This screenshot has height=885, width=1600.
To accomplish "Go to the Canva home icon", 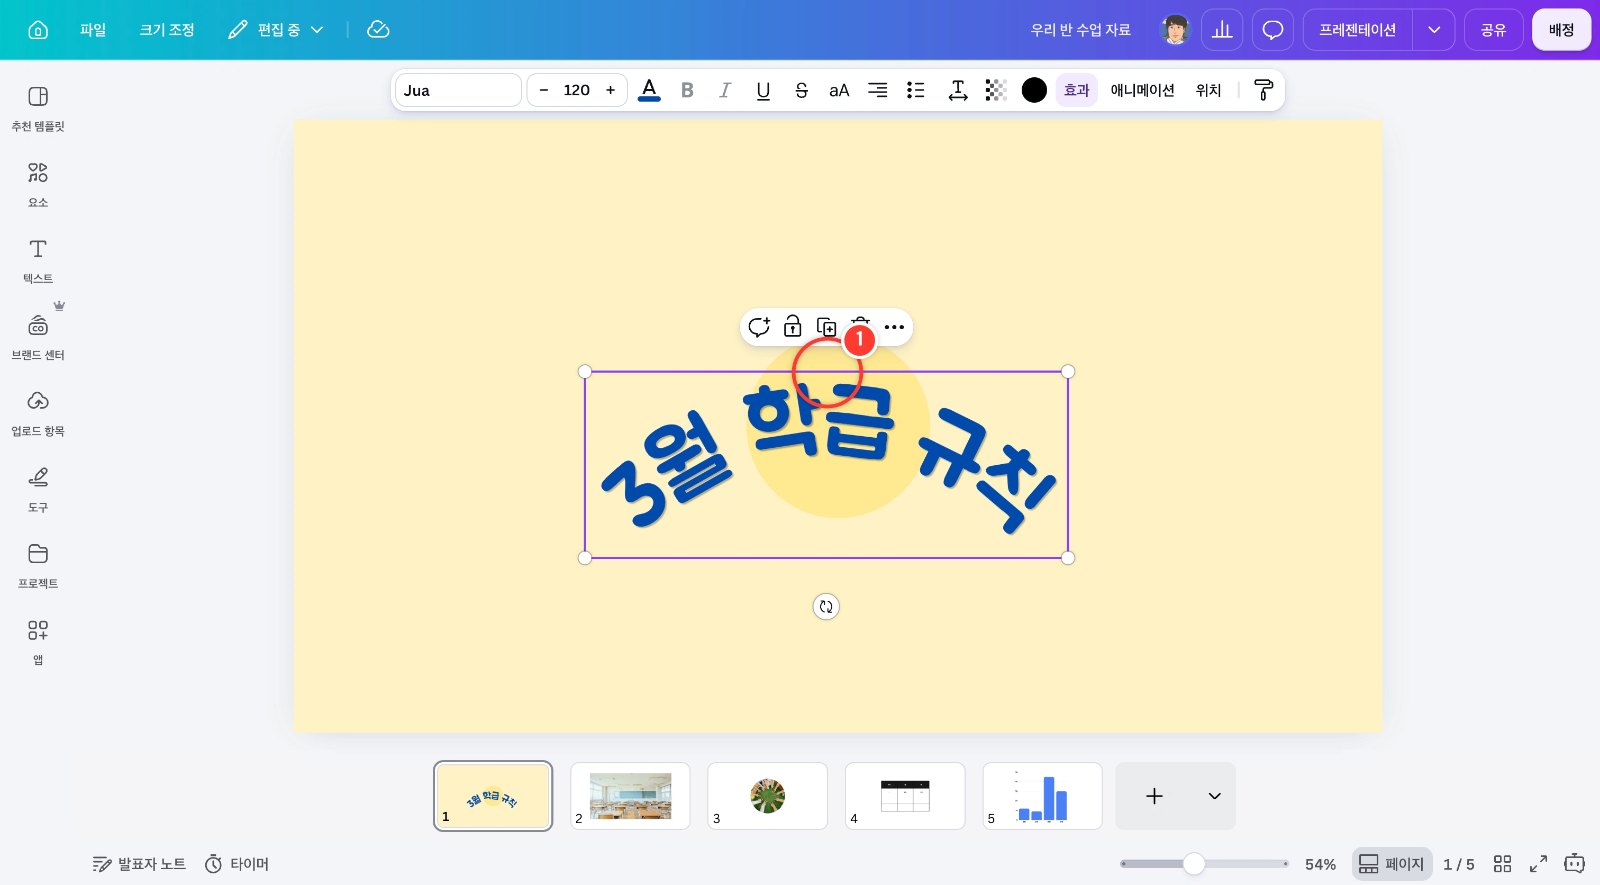I will pyautogui.click(x=38, y=30).
